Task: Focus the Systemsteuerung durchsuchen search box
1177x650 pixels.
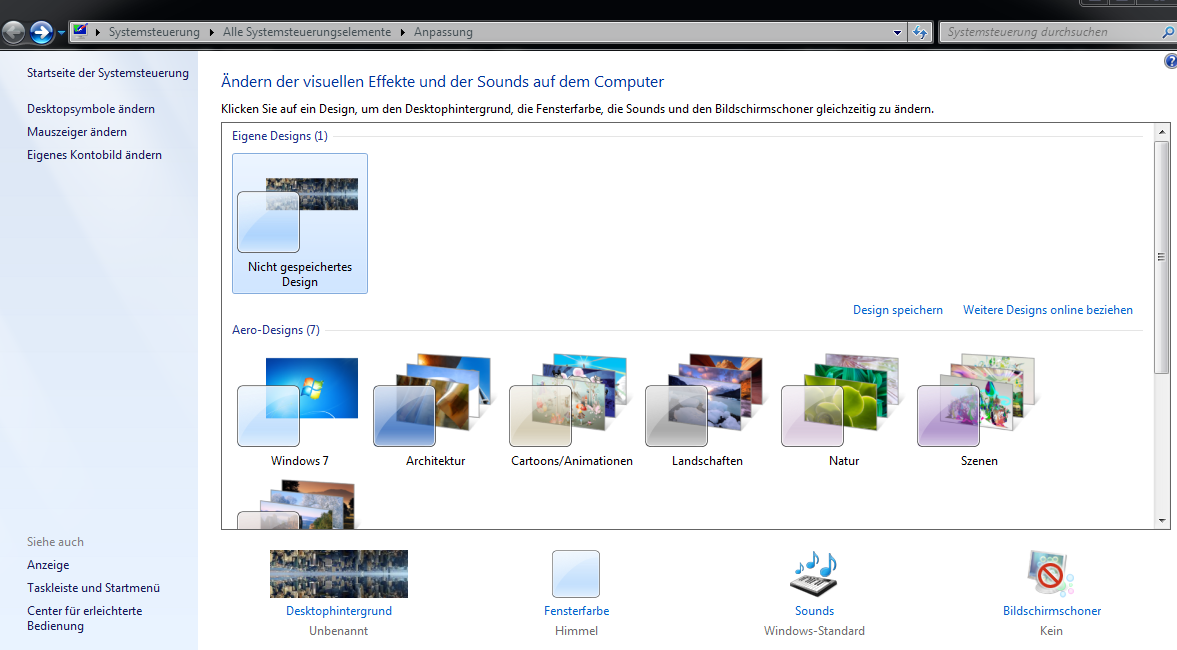Action: pos(1049,32)
